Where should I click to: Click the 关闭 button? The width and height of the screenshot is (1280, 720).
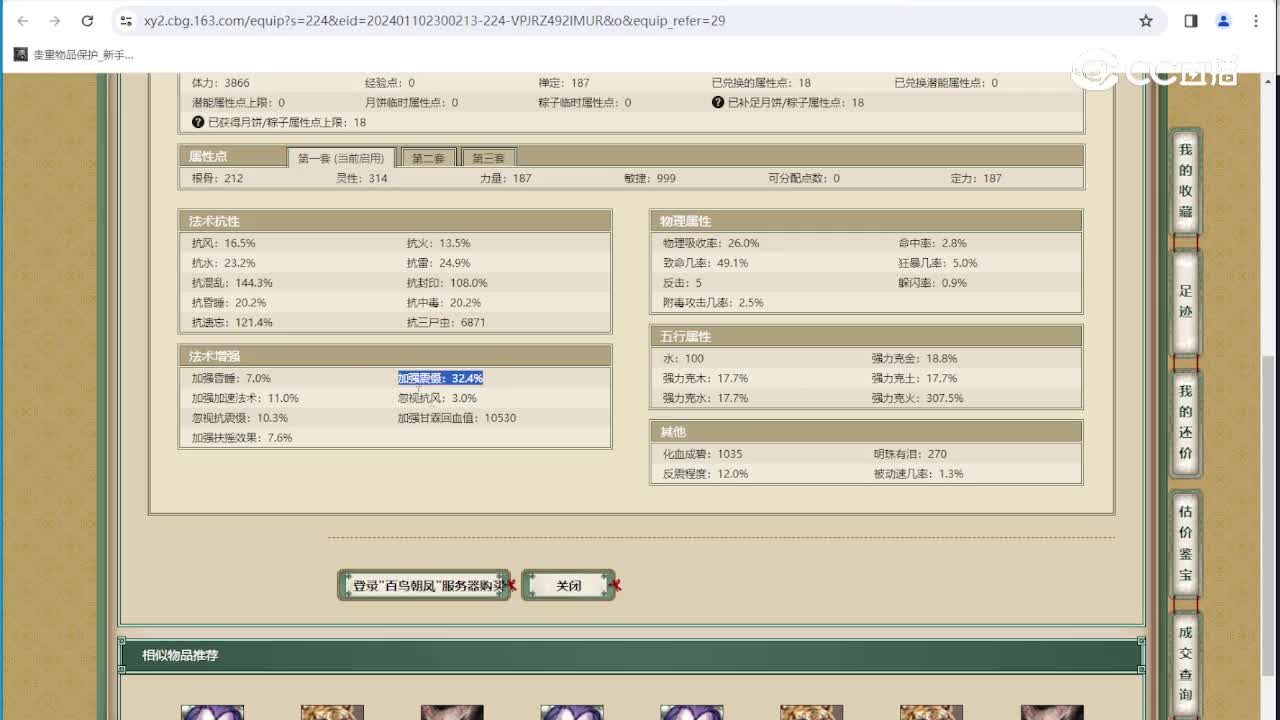point(568,585)
